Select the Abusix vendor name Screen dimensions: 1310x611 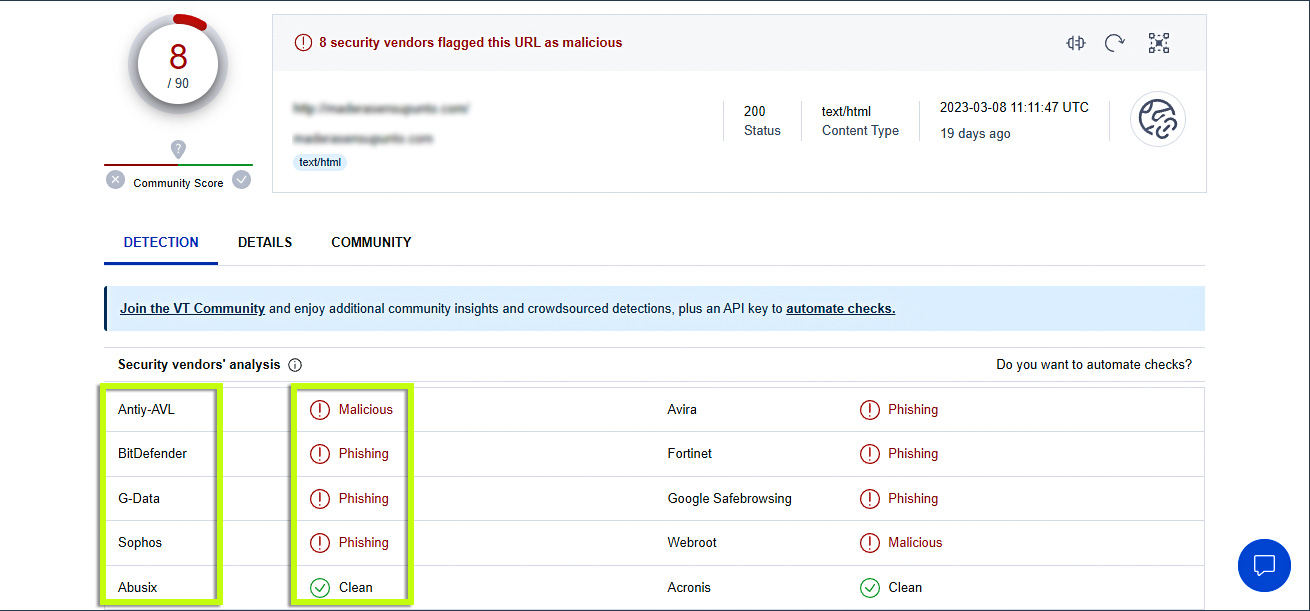tap(138, 587)
